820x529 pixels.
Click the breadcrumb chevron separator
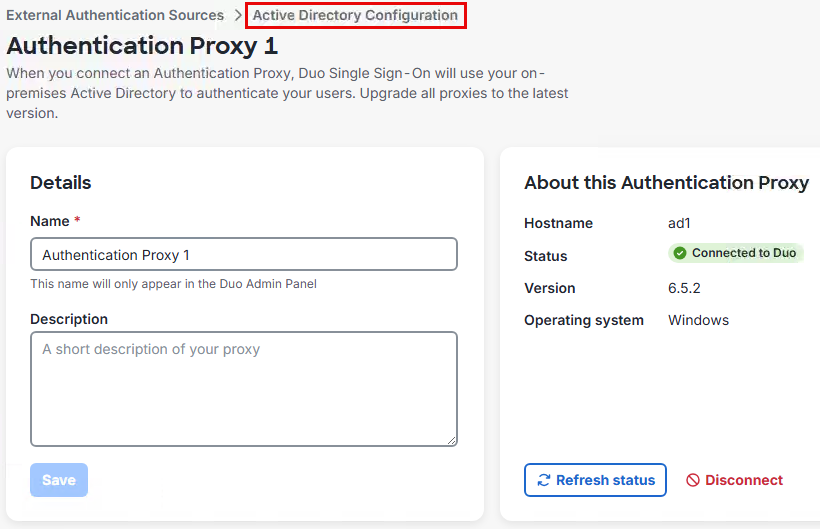click(x=238, y=16)
